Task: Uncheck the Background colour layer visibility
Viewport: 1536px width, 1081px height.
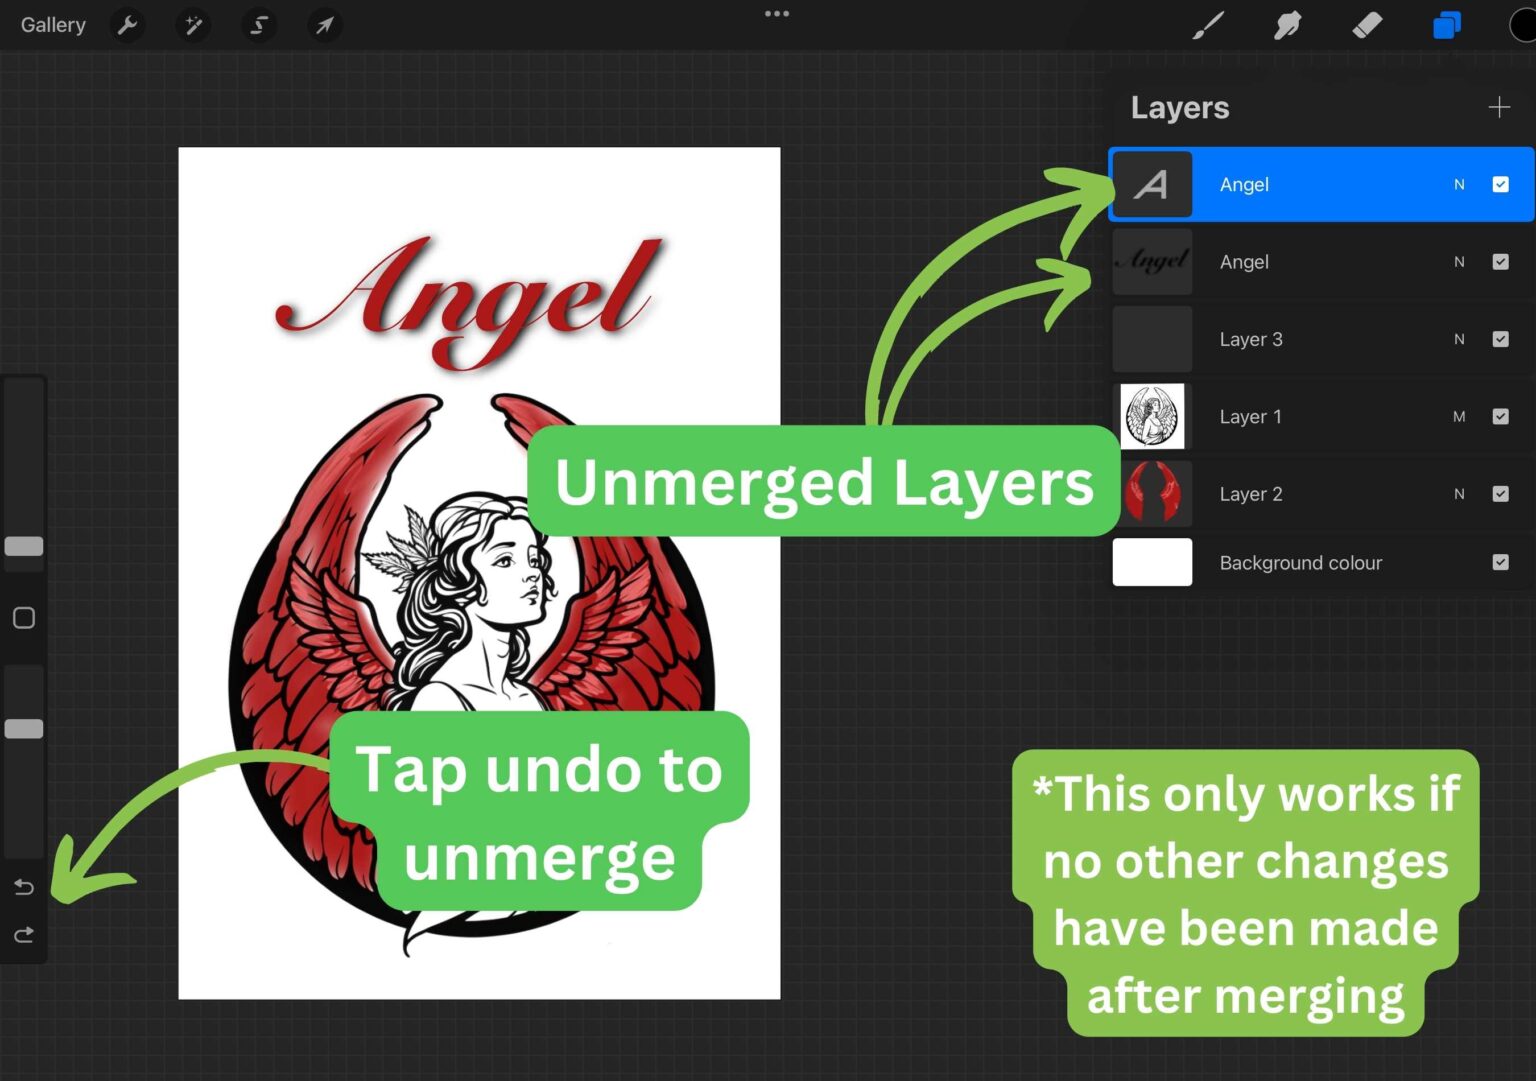Action: click(1500, 562)
